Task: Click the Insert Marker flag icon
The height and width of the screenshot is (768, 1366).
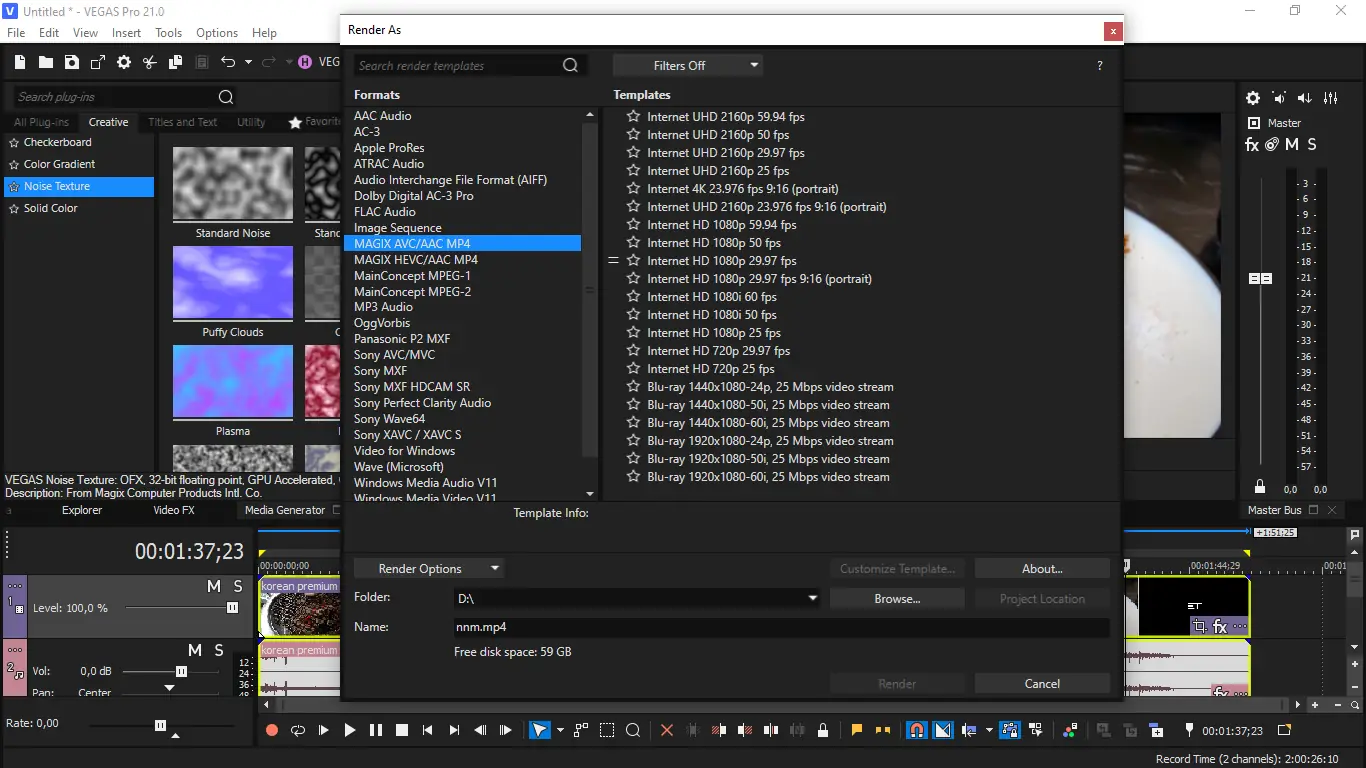Action: (856, 730)
